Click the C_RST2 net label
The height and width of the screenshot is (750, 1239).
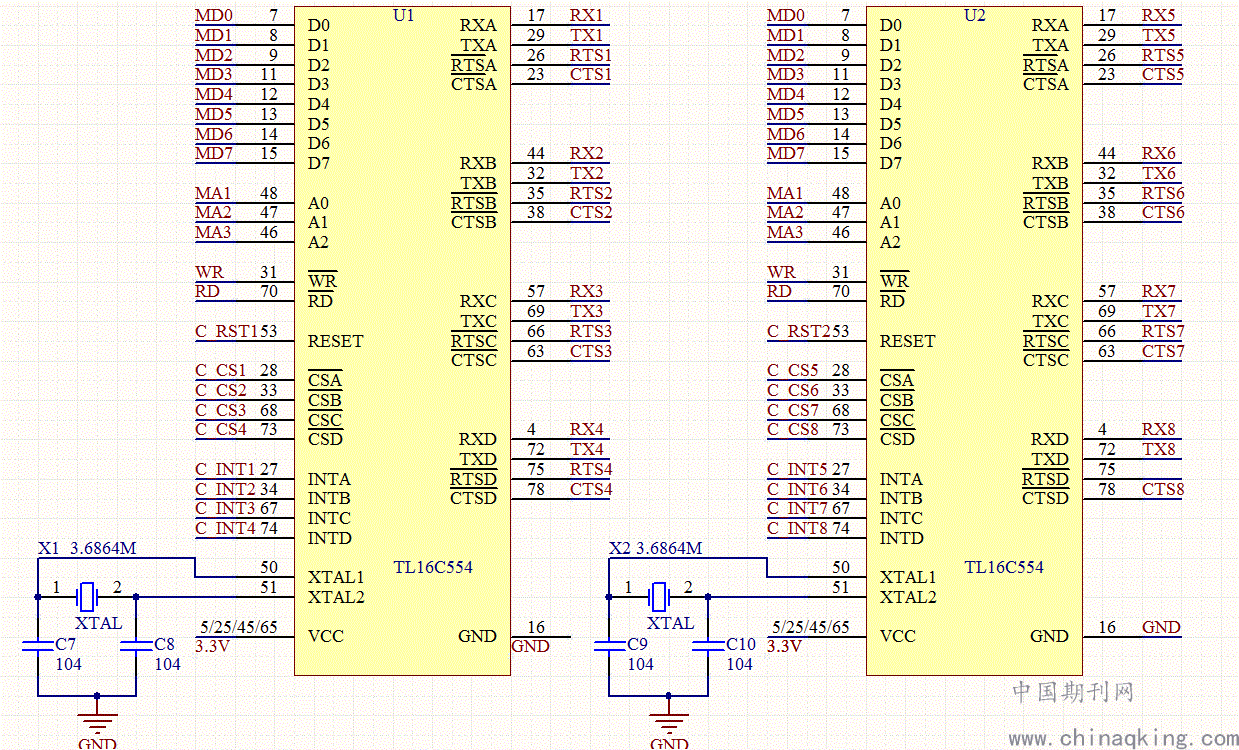click(799, 331)
